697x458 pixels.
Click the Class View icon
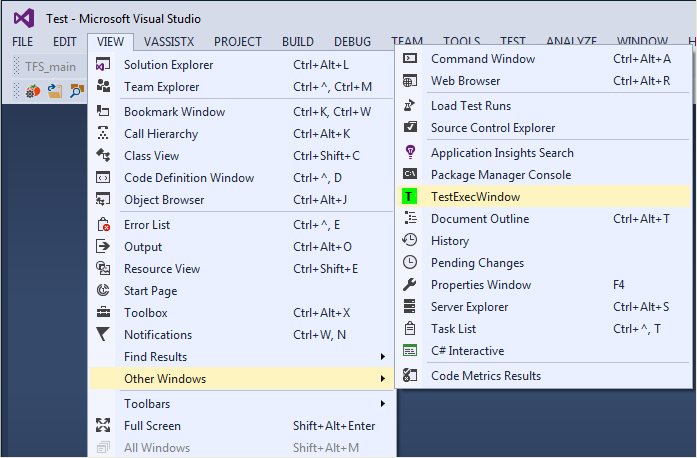coord(103,155)
